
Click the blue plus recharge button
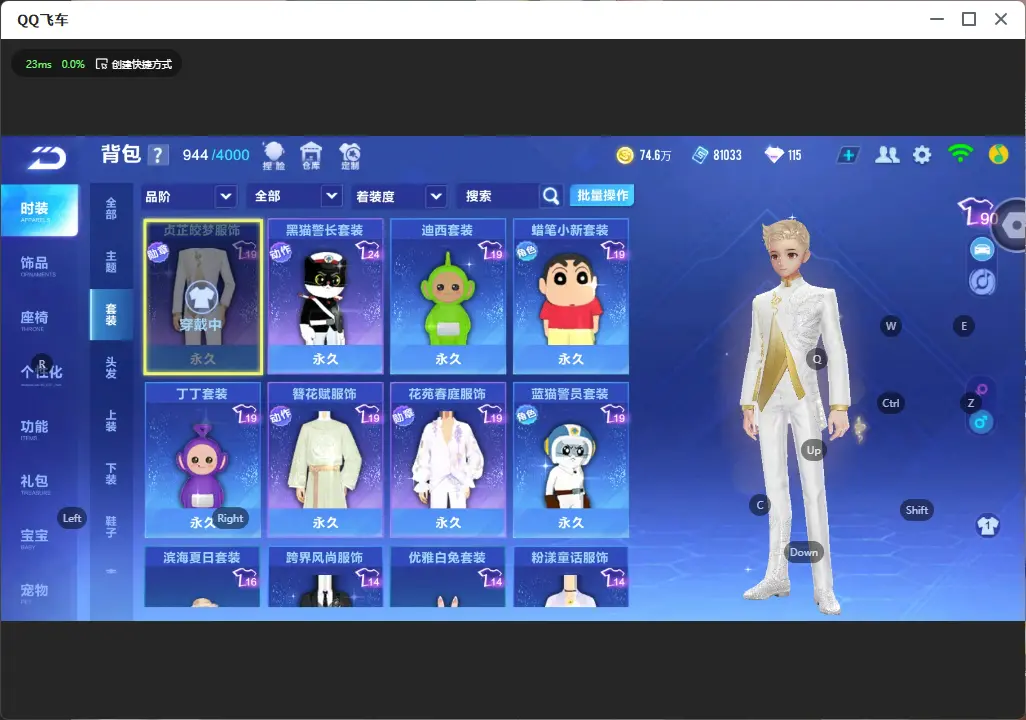click(x=848, y=155)
